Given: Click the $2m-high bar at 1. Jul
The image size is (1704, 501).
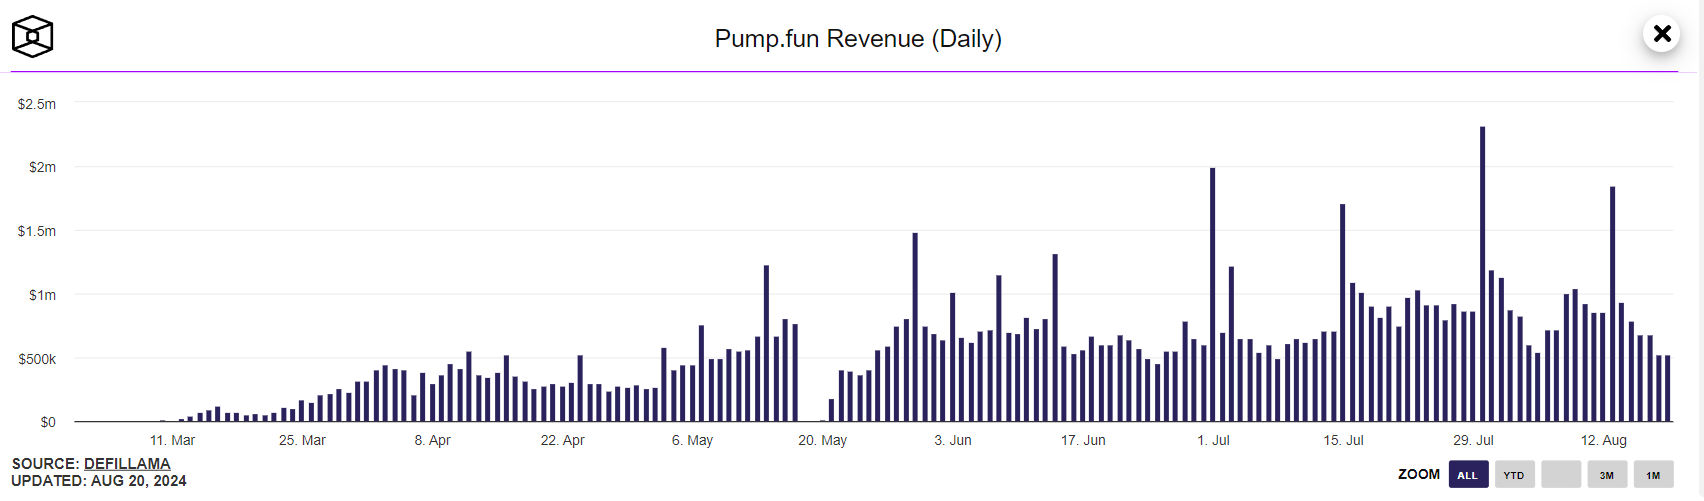Looking at the screenshot, I should point(1213,295).
